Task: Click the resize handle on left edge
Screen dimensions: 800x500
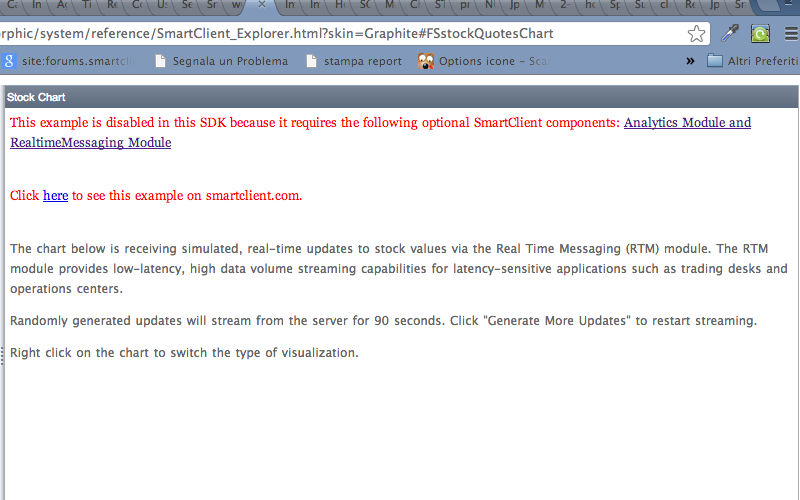Action: tap(2, 355)
